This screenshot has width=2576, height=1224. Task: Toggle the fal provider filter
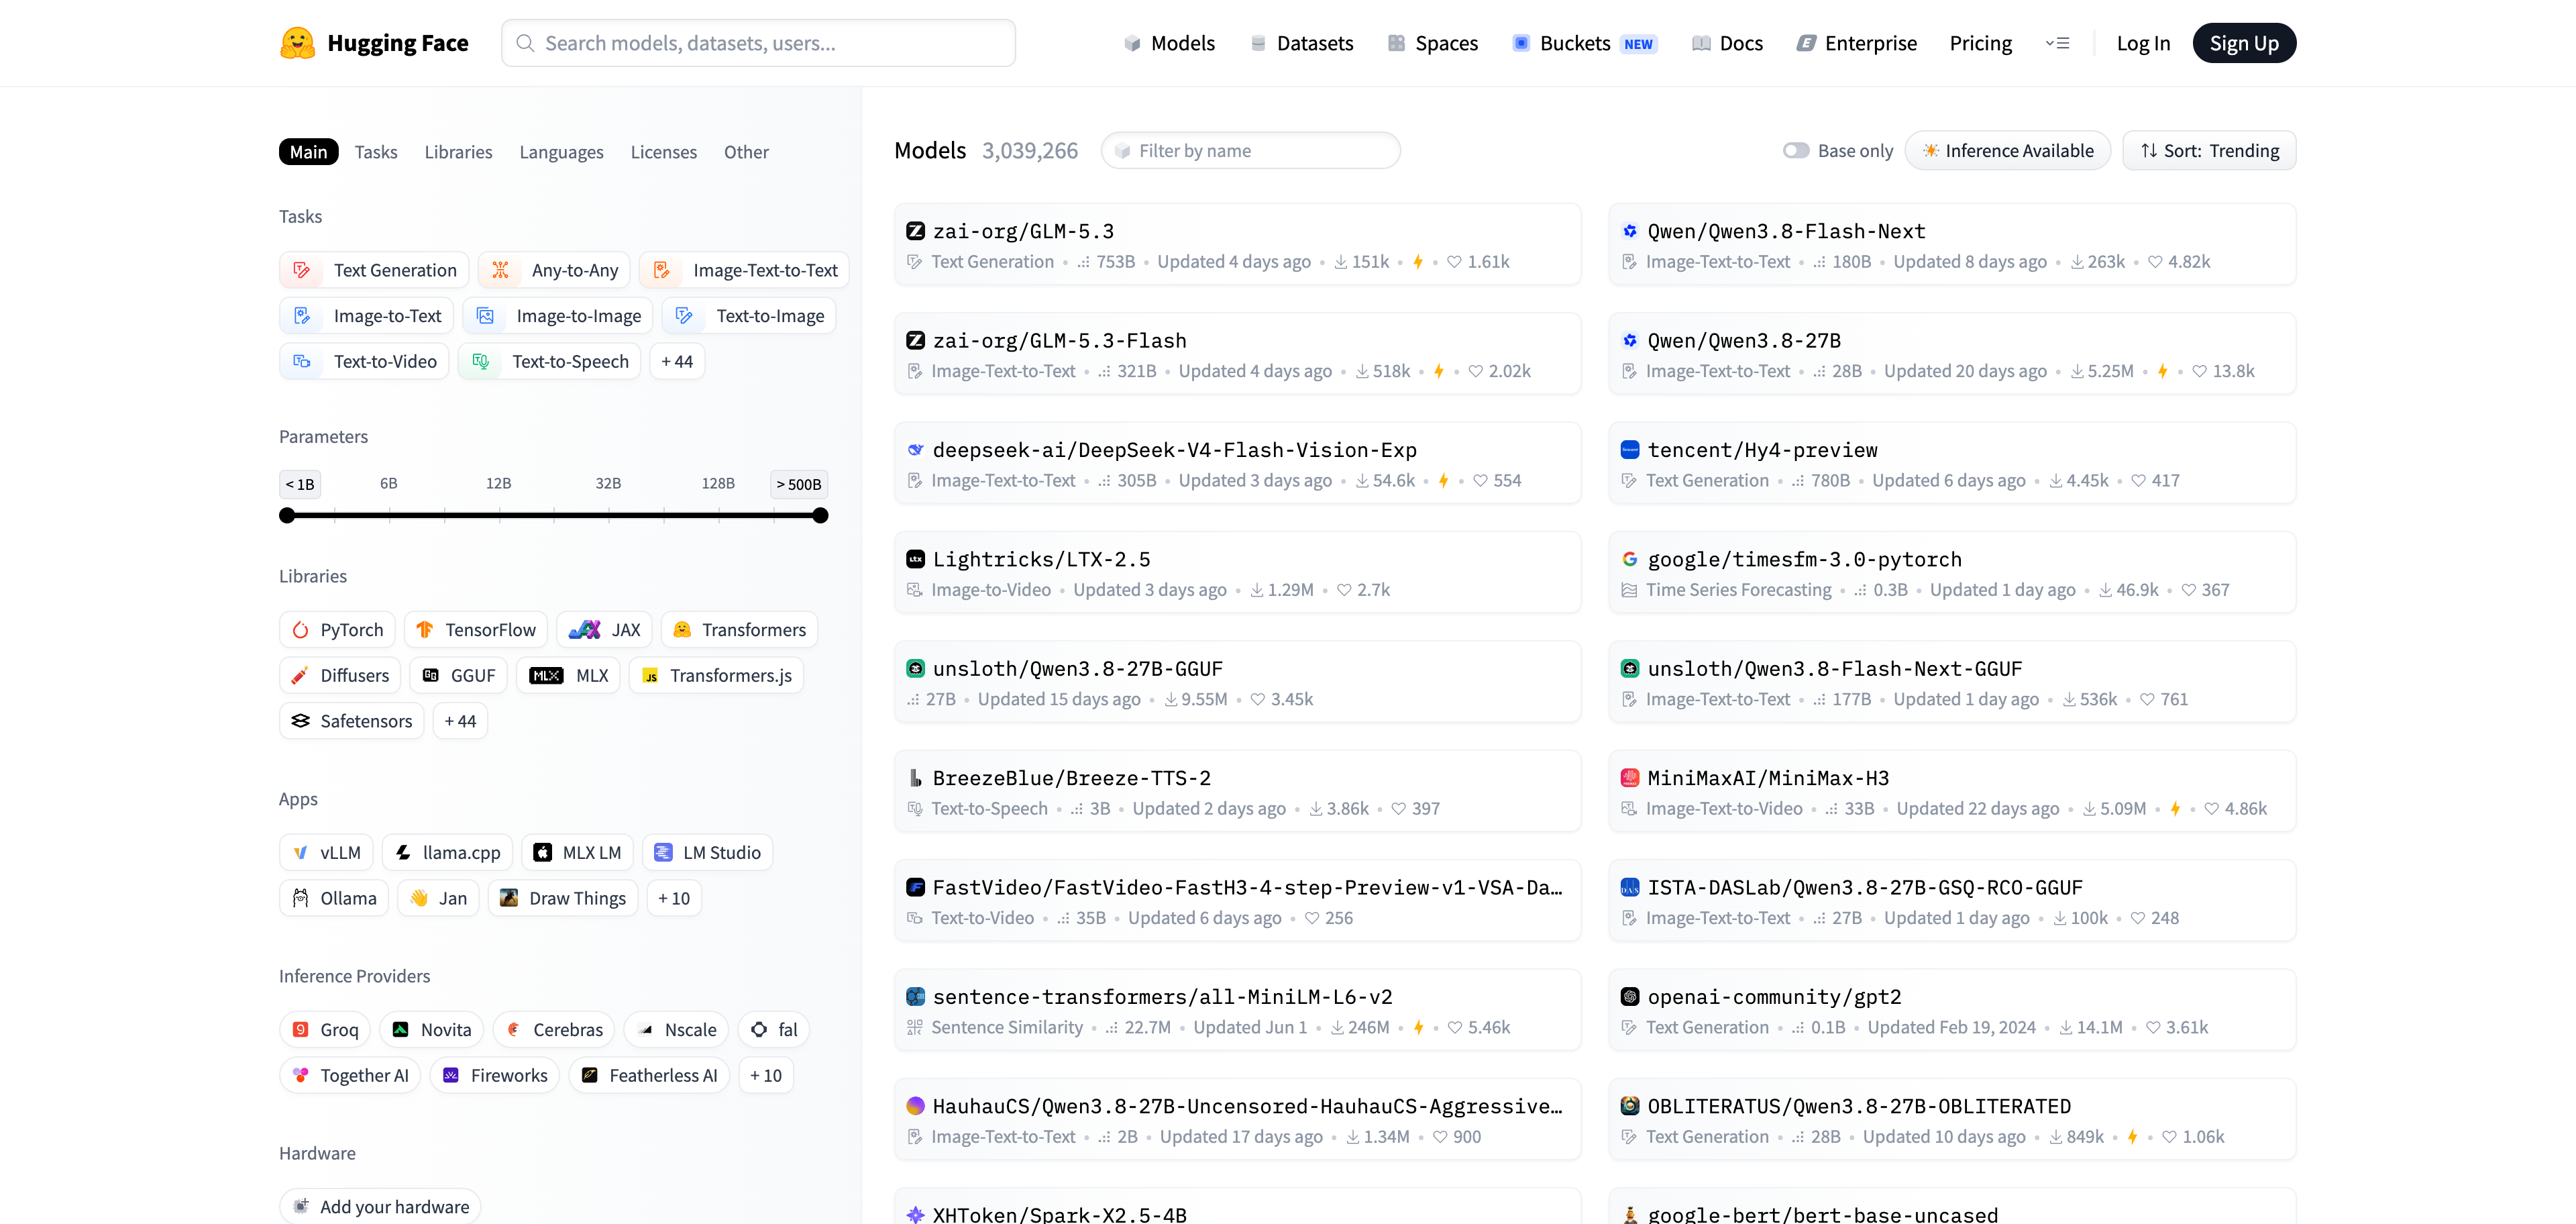tap(773, 1030)
